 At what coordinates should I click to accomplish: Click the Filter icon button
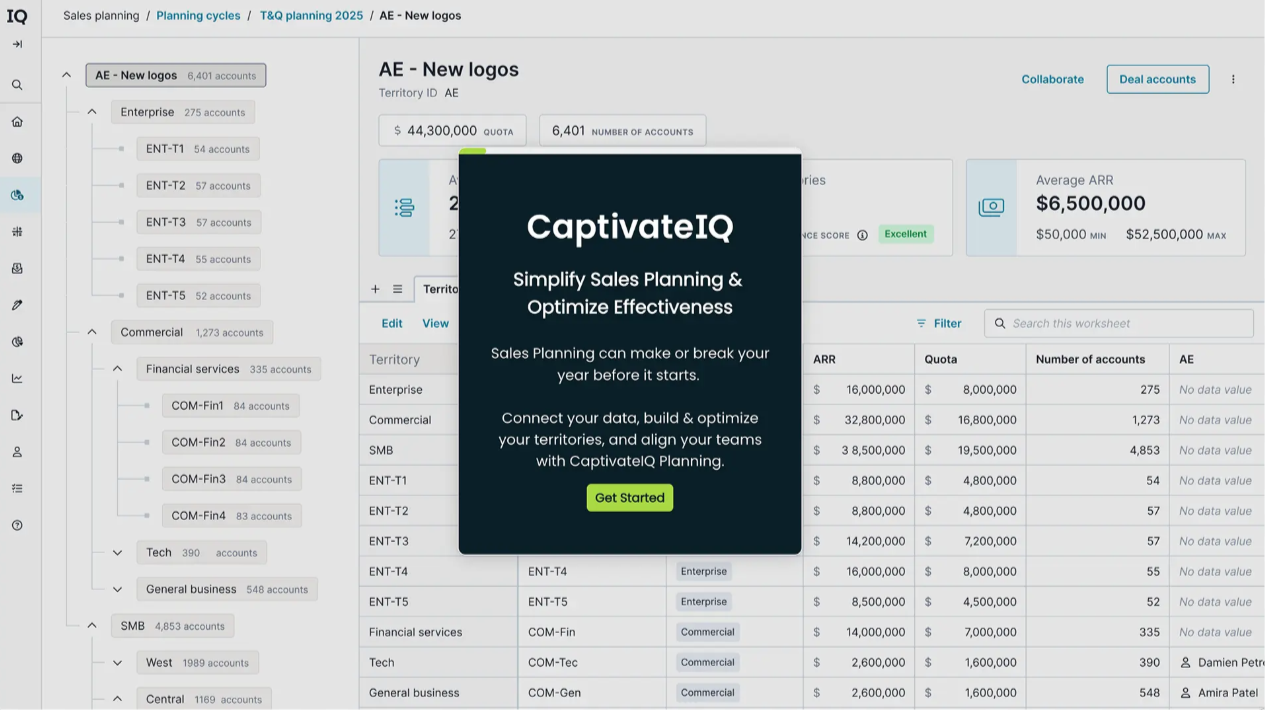939,323
